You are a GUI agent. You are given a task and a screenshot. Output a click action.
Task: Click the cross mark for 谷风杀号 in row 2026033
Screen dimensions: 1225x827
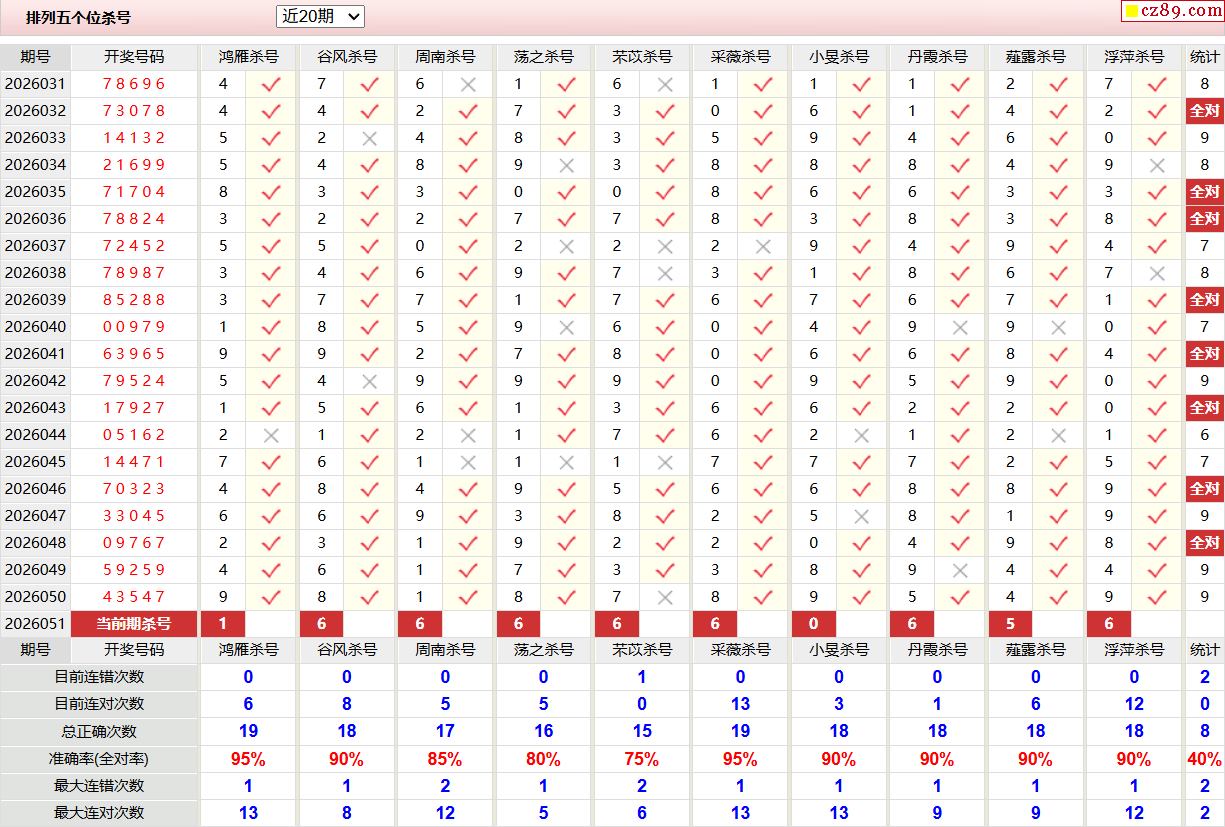[370, 139]
